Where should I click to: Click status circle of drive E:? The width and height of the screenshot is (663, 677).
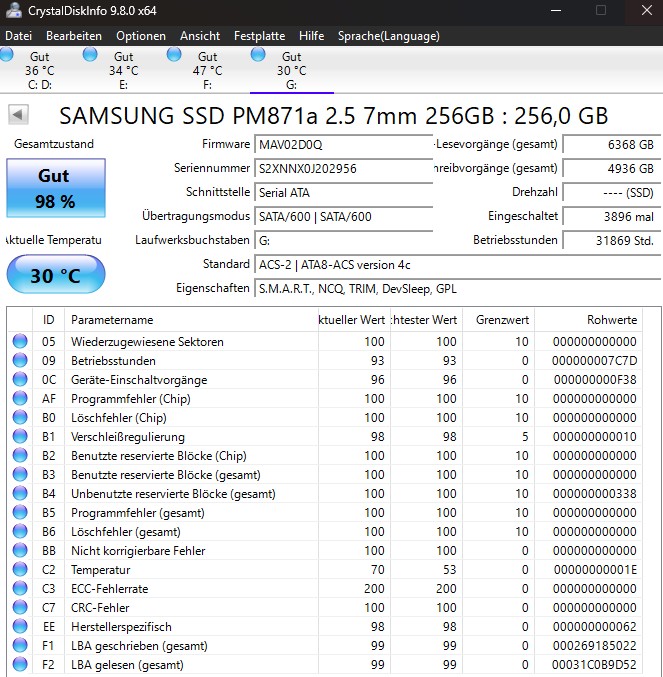click(x=90, y=55)
